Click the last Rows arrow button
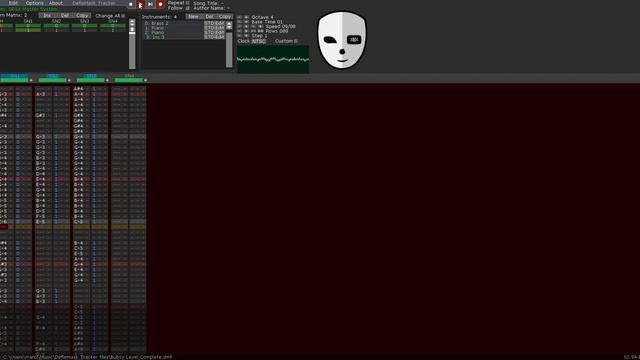The image size is (640, 360). pos(260,31)
